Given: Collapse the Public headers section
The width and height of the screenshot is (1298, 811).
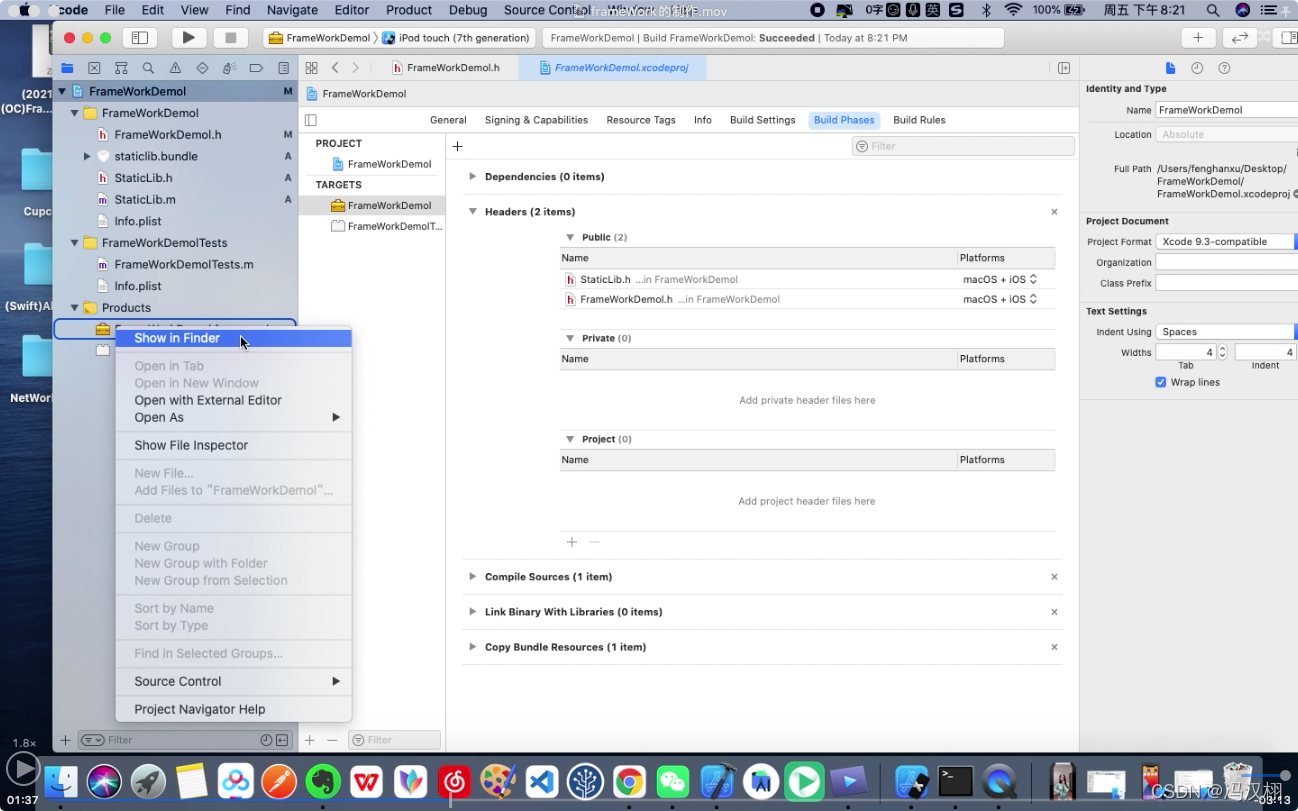Looking at the screenshot, I should (570, 238).
